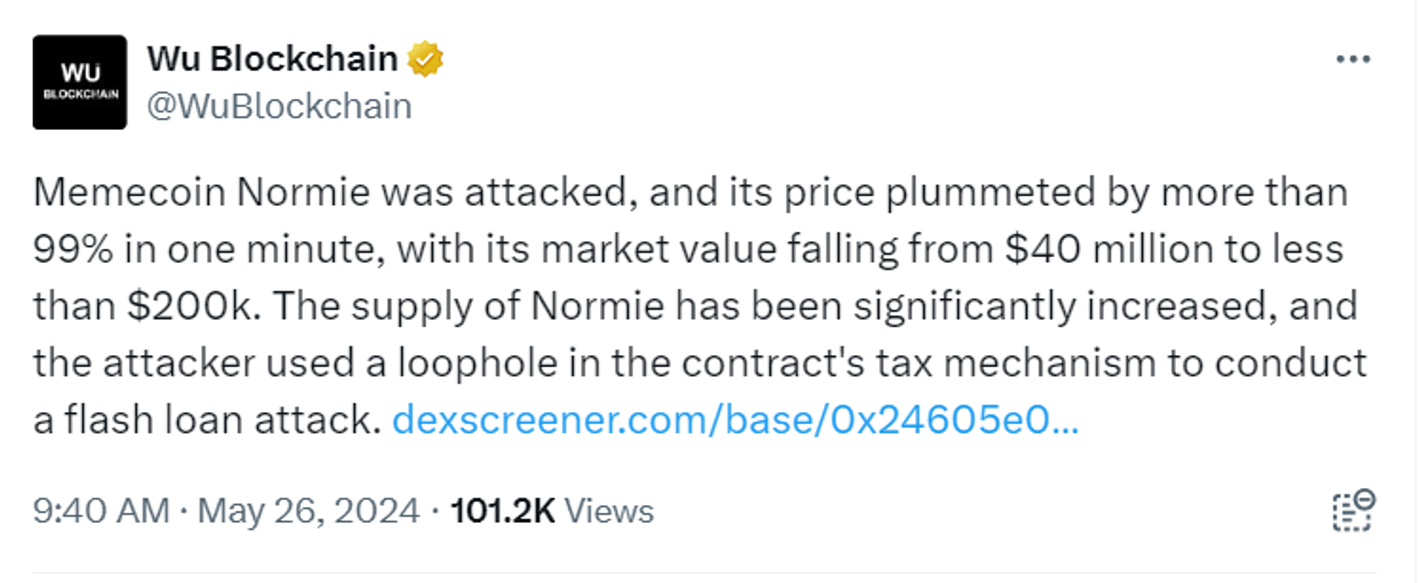1420x583 pixels.
Task: Click the dashed-square minus icon below the tweet
Action: point(1355,510)
